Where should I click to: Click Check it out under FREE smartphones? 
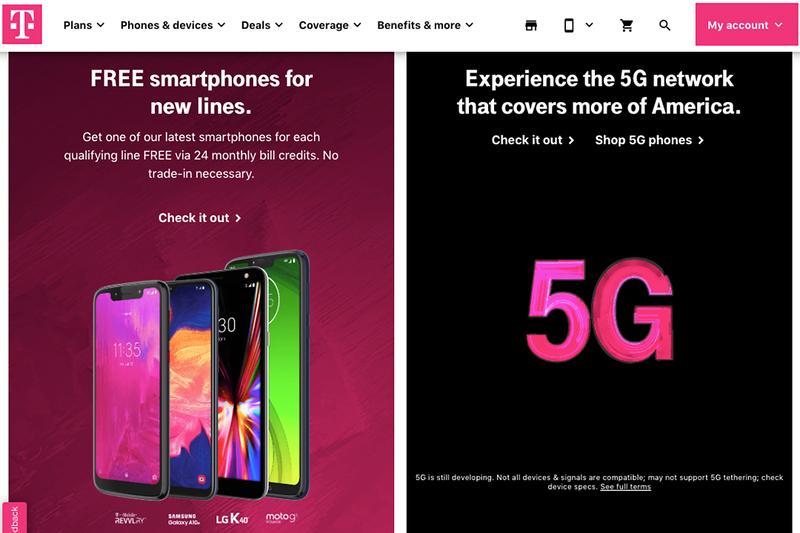click(199, 218)
